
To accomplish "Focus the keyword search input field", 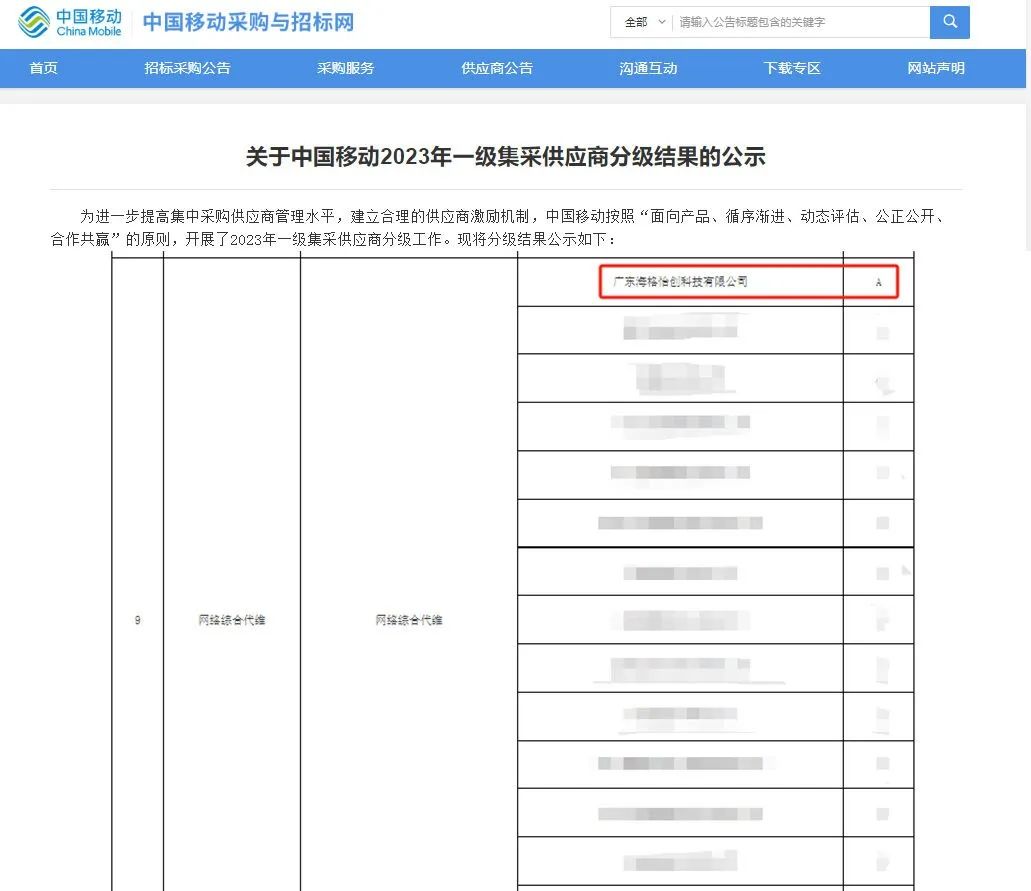I will pyautogui.click(x=802, y=22).
